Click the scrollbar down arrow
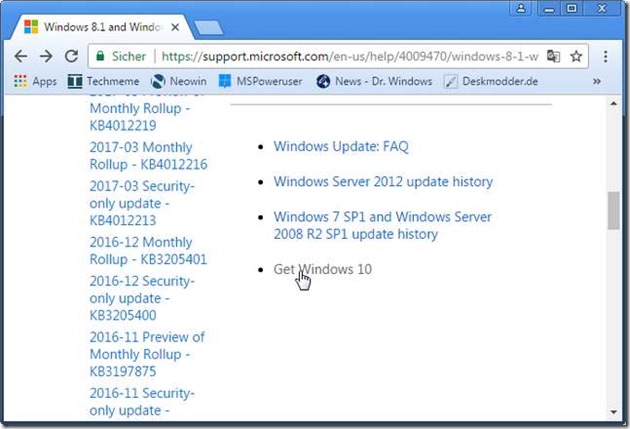 (x=614, y=412)
